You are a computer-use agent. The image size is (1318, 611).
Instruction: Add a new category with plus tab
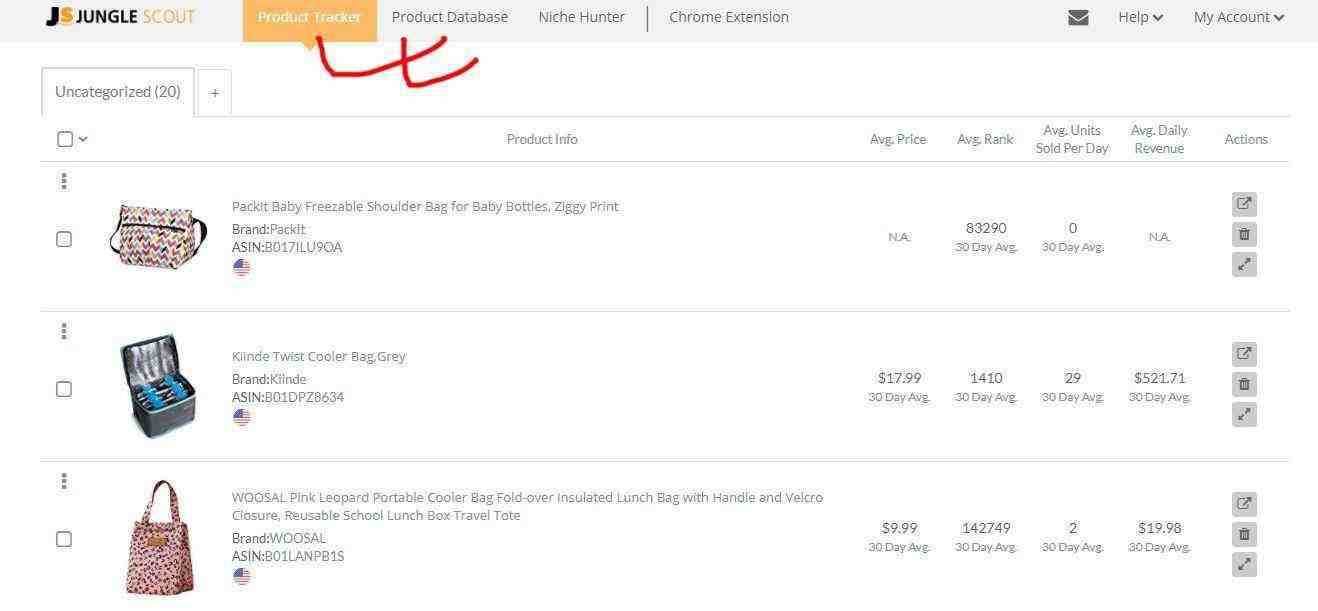point(215,93)
